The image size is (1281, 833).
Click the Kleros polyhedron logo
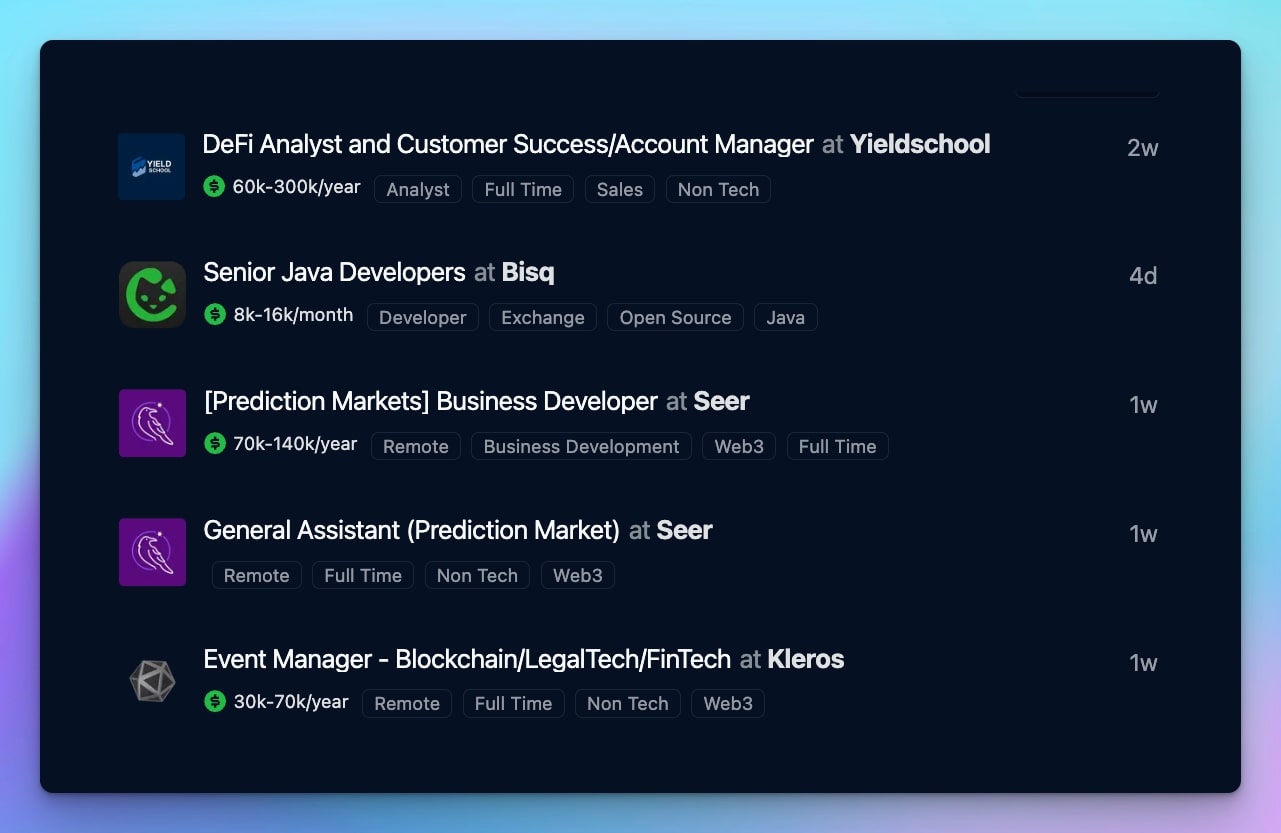pos(152,681)
